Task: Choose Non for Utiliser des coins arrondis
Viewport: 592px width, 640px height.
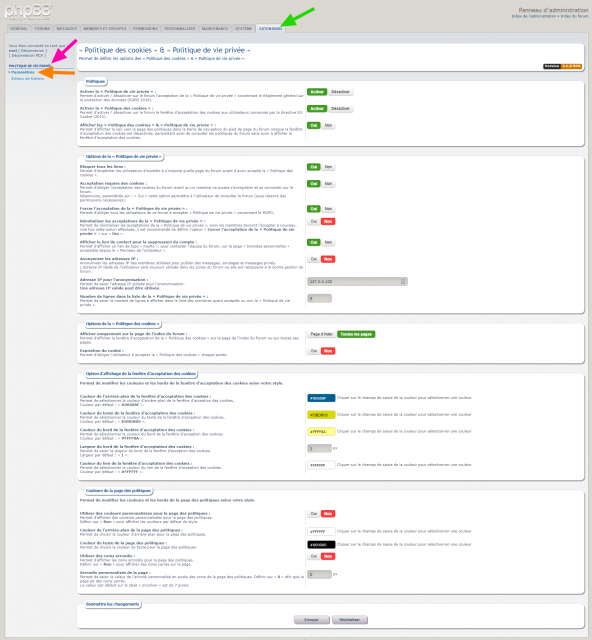Action: point(328,556)
